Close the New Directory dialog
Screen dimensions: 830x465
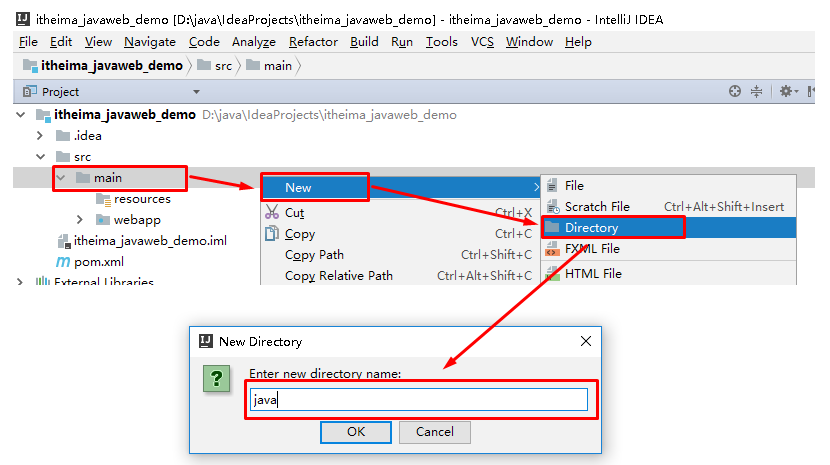click(585, 341)
